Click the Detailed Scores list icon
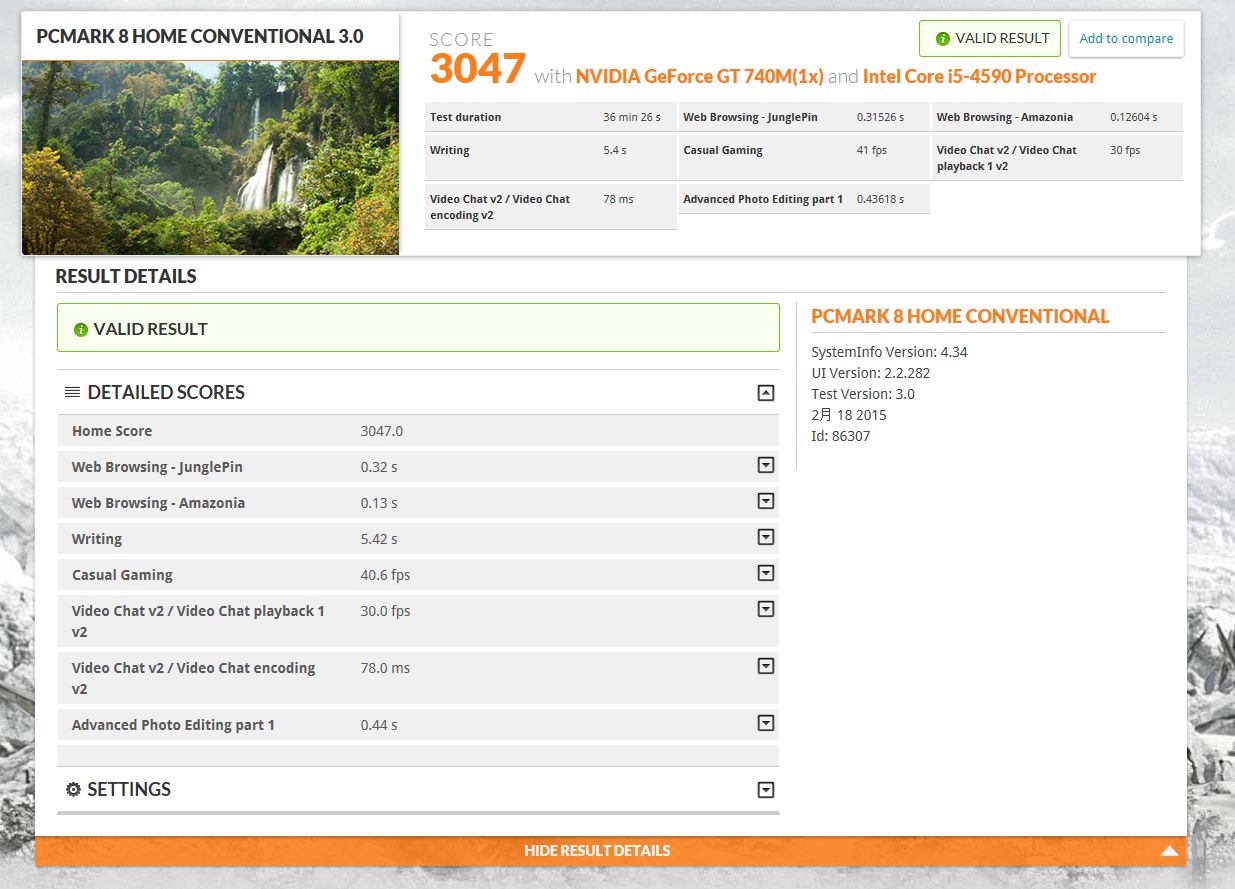Screen dimensions: 1235x889 72,393
